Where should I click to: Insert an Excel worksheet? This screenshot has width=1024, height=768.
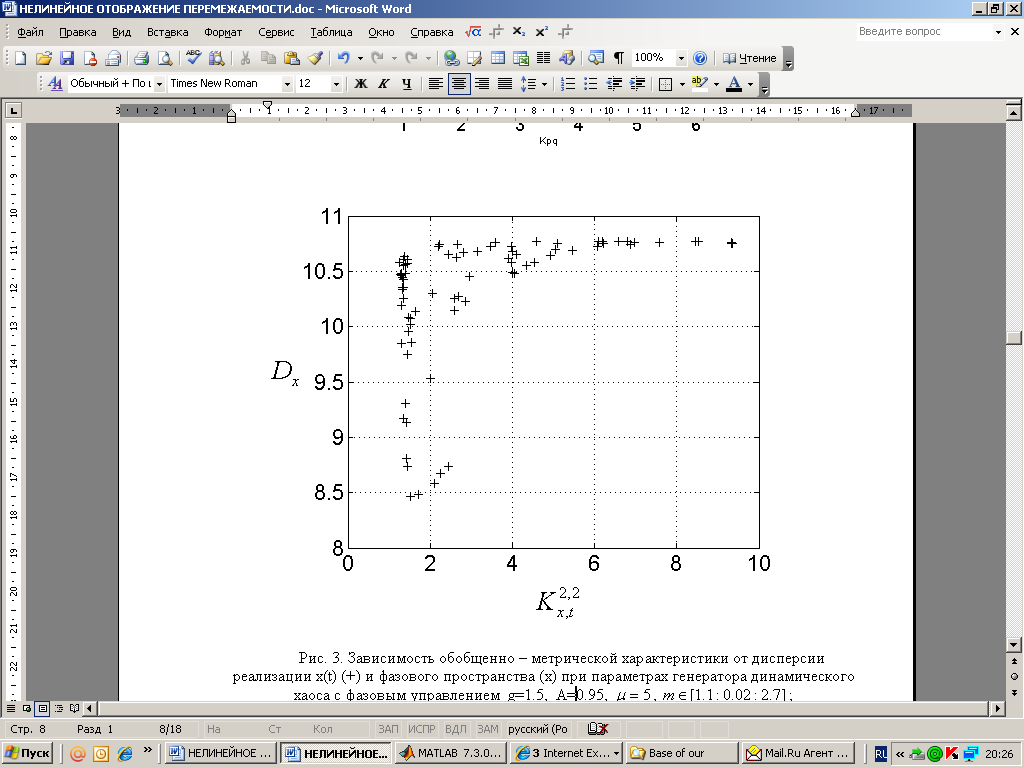[x=520, y=58]
